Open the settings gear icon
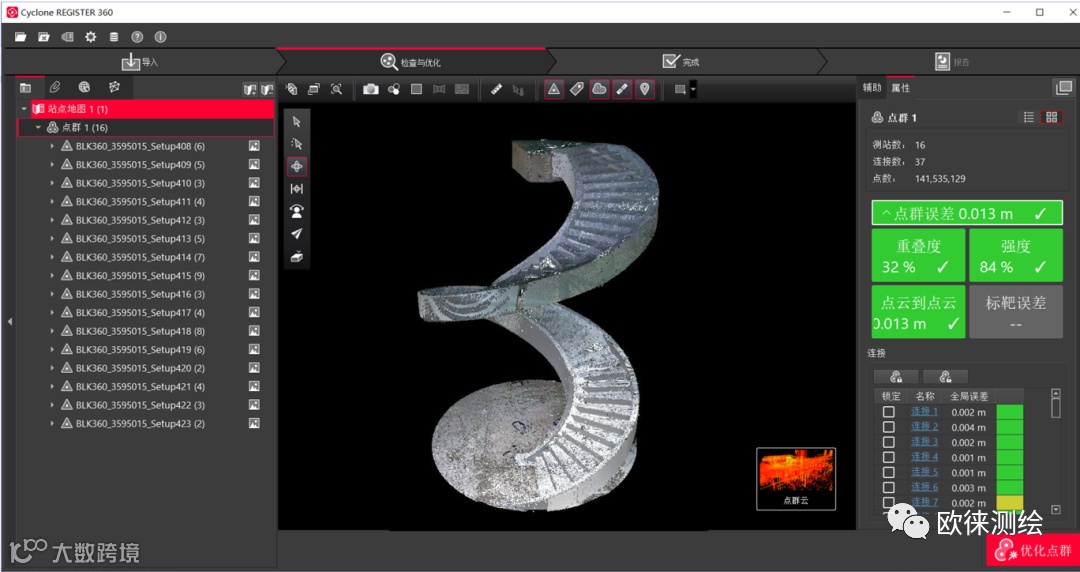 click(x=90, y=37)
